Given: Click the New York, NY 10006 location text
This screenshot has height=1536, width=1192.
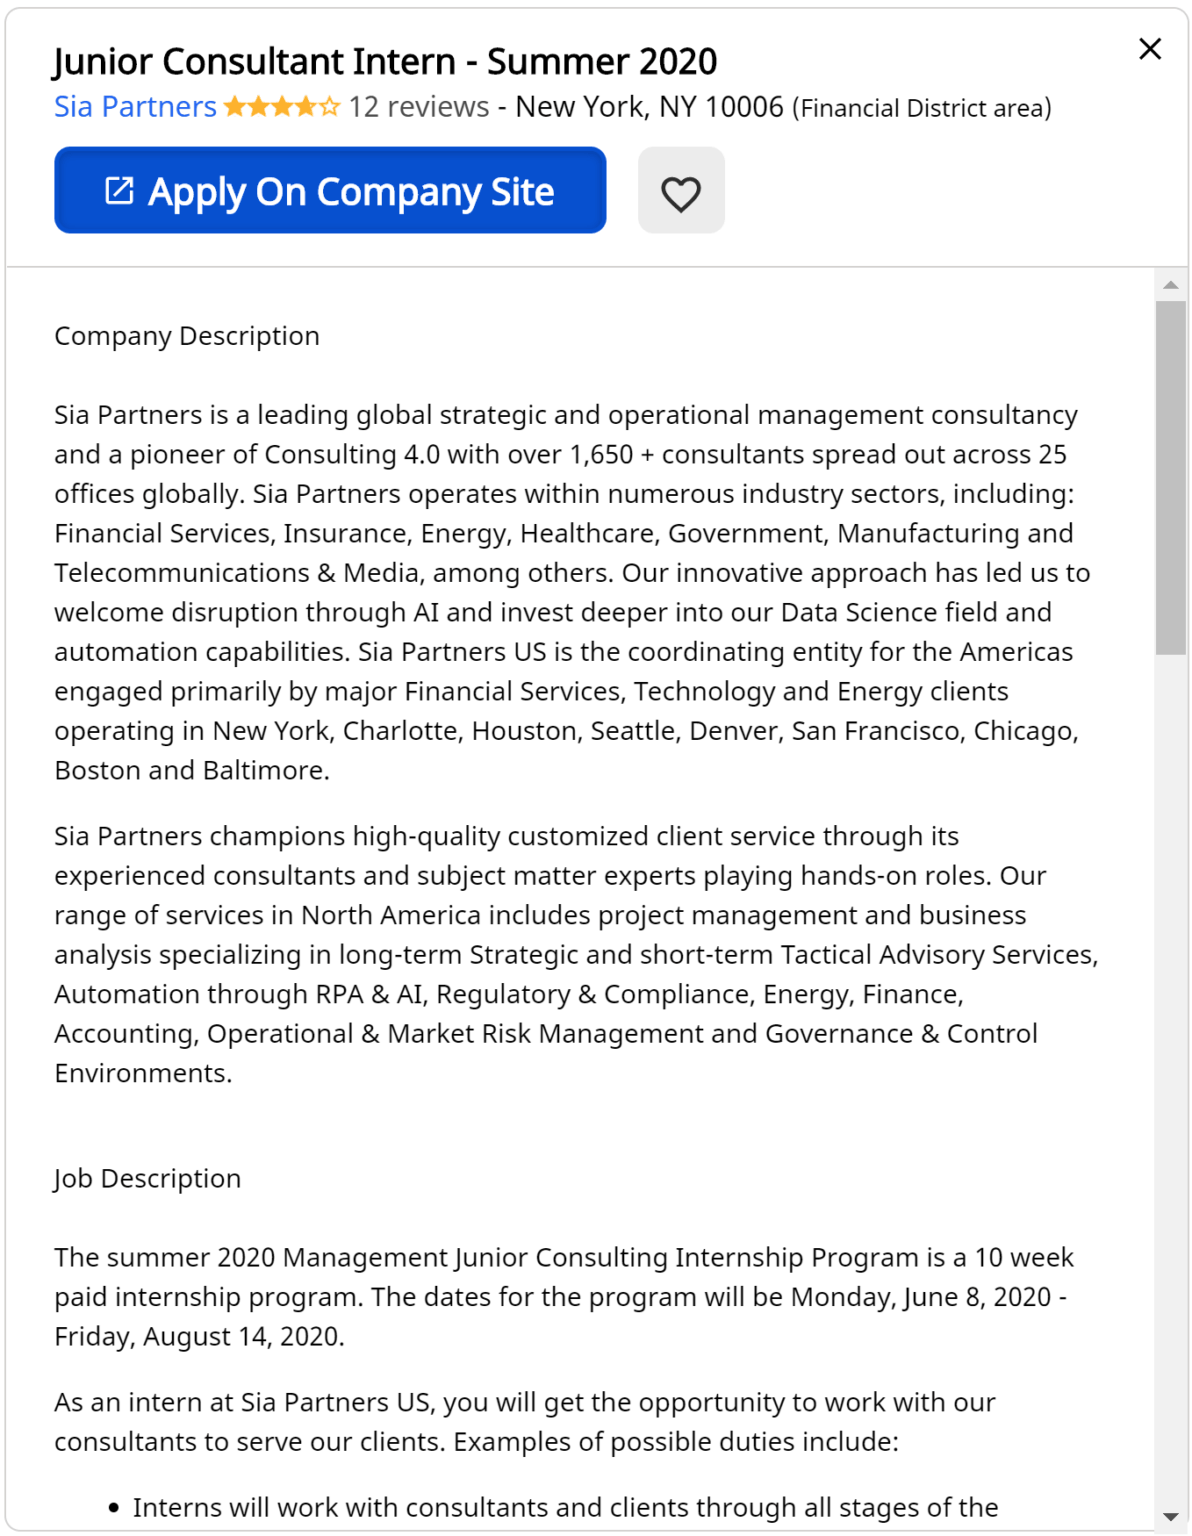Looking at the screenshot, I should coord(649,107).
